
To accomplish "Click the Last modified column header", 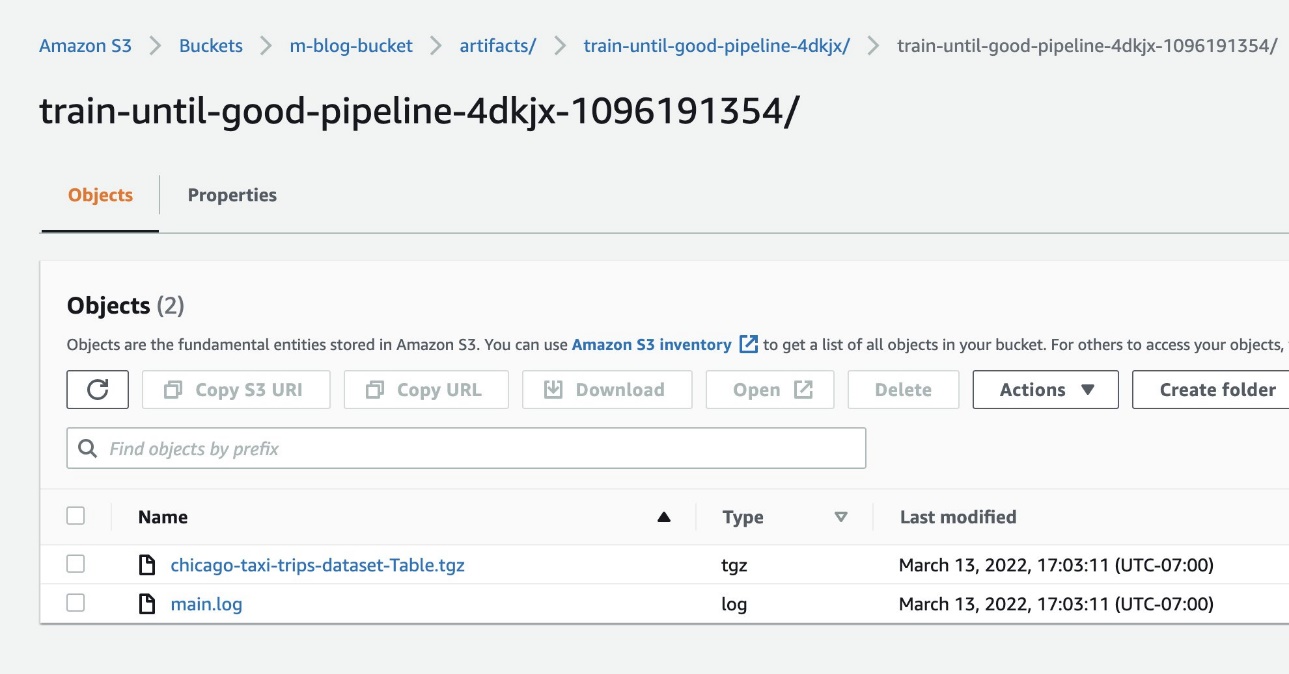I will [958, 517].
